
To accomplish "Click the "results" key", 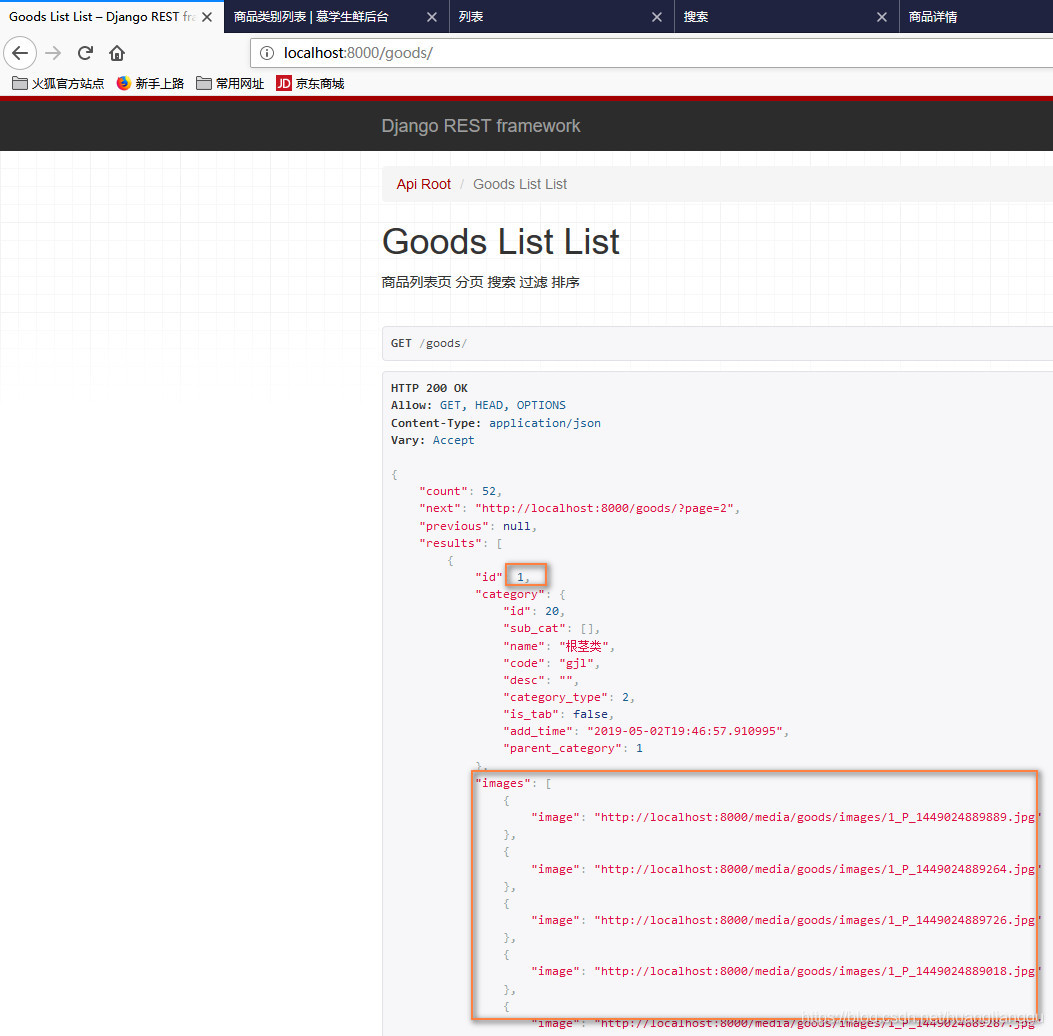I will coord(451,543).
